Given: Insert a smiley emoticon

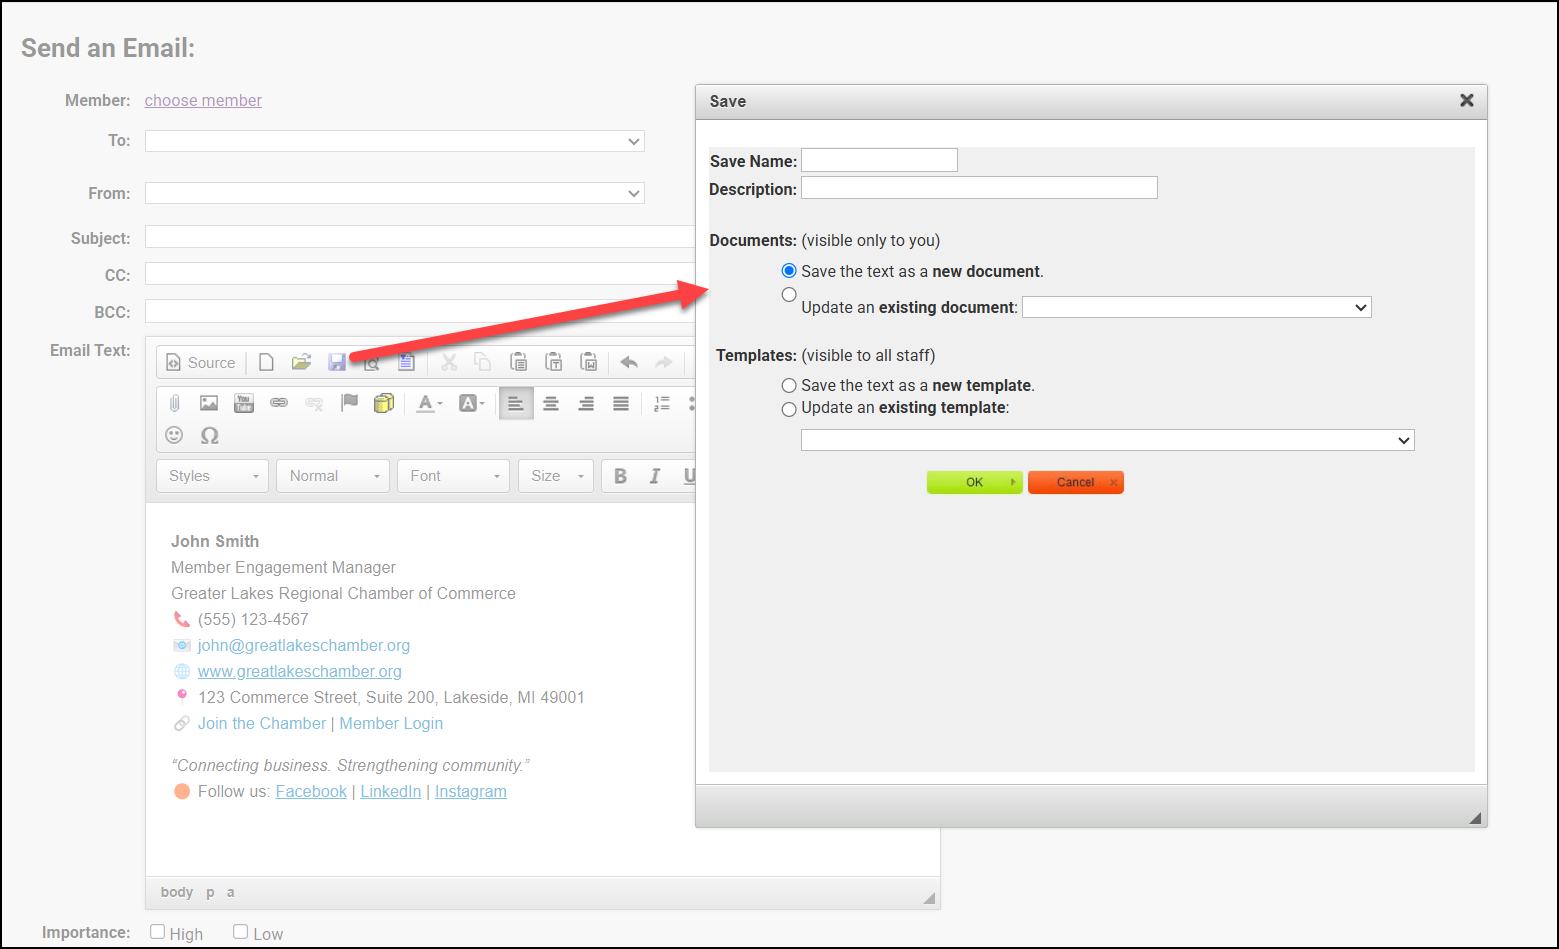Looking at the screenshot, I should click(x=174, y=435).
